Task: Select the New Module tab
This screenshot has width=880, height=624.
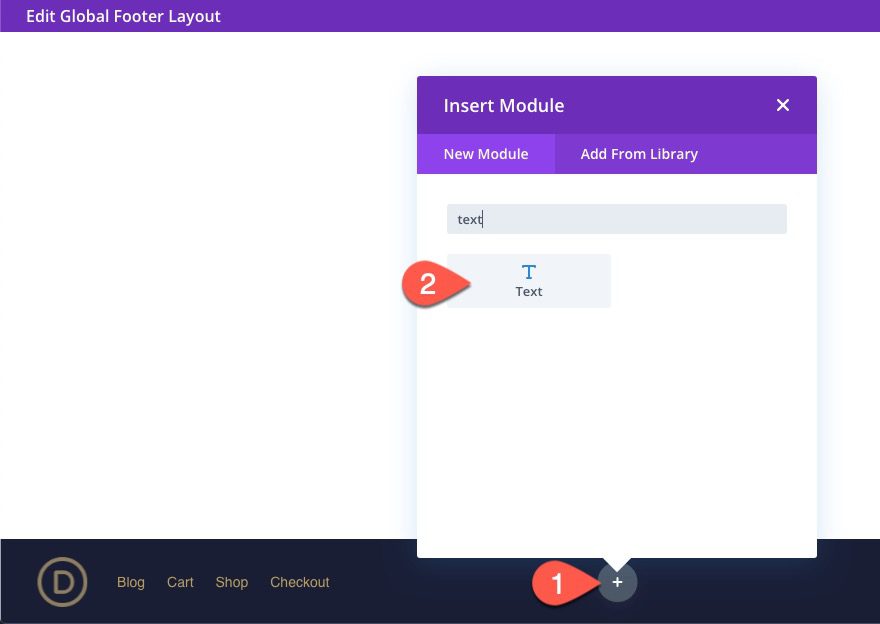Action: (x=486, y=153)
